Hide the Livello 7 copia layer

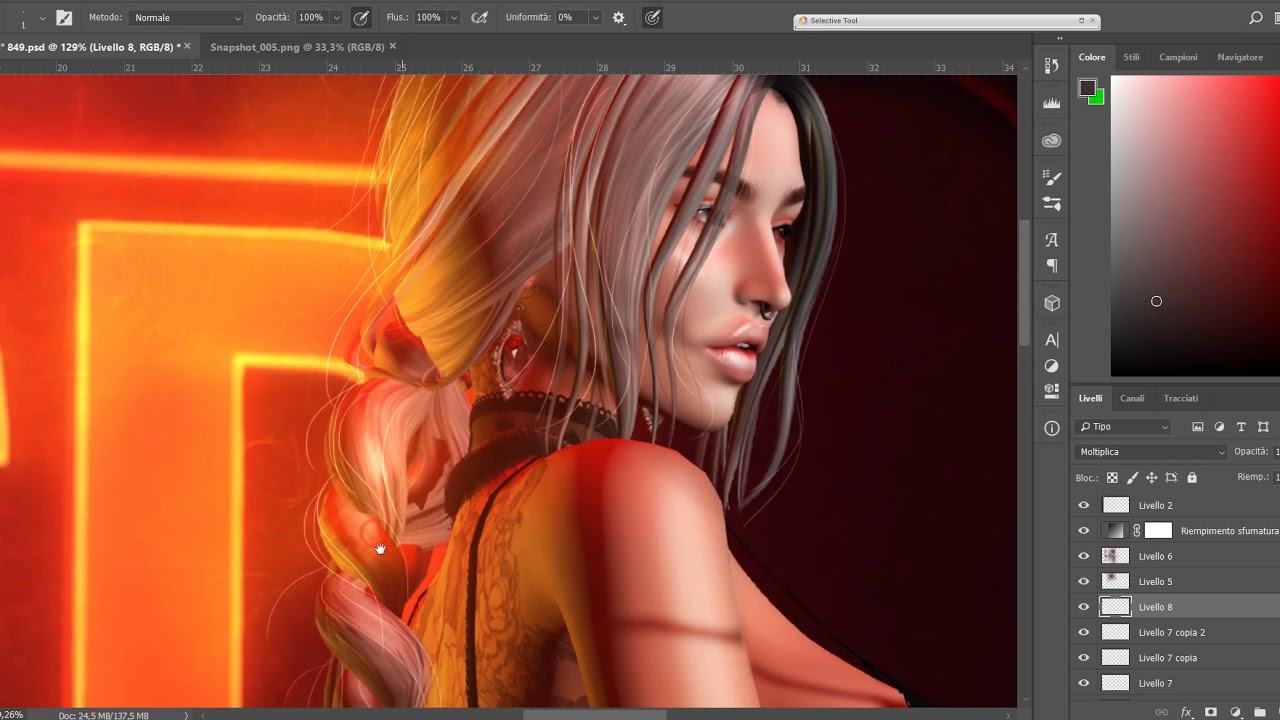tap(1083, 658)
